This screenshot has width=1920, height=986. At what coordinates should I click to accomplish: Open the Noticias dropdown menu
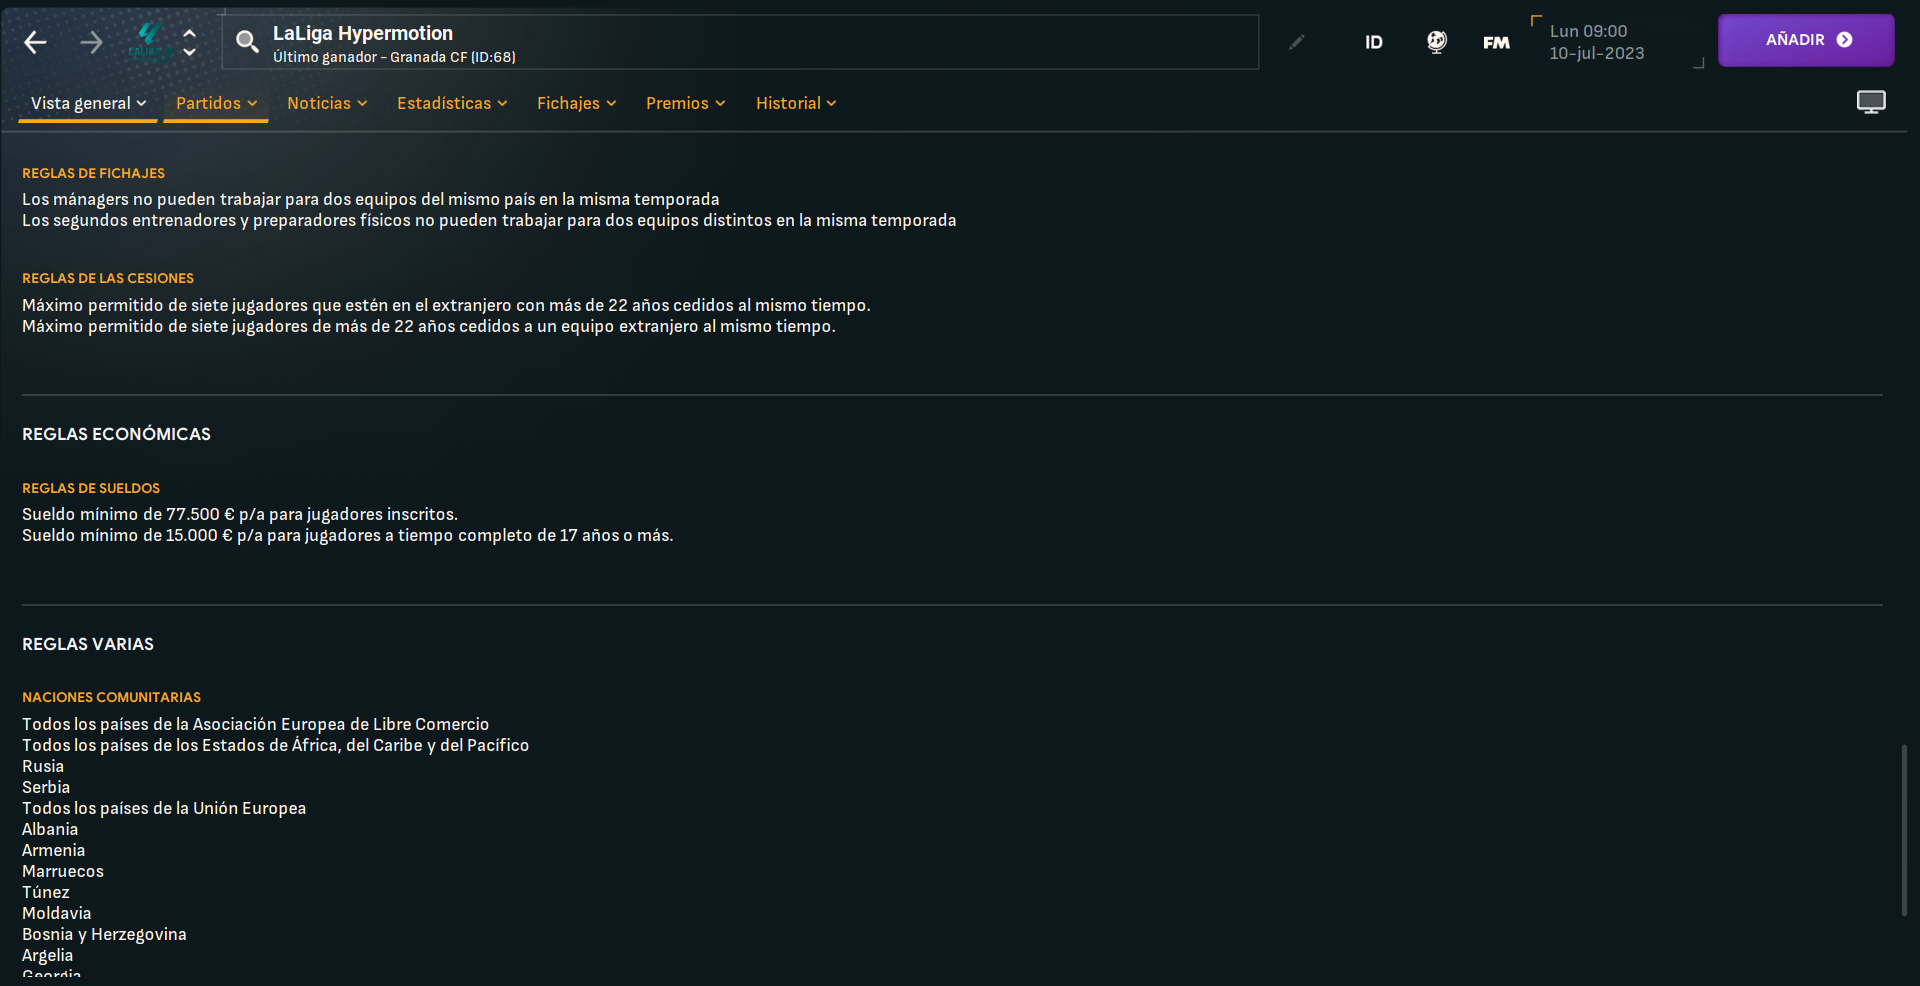click(x=327, y=103)
